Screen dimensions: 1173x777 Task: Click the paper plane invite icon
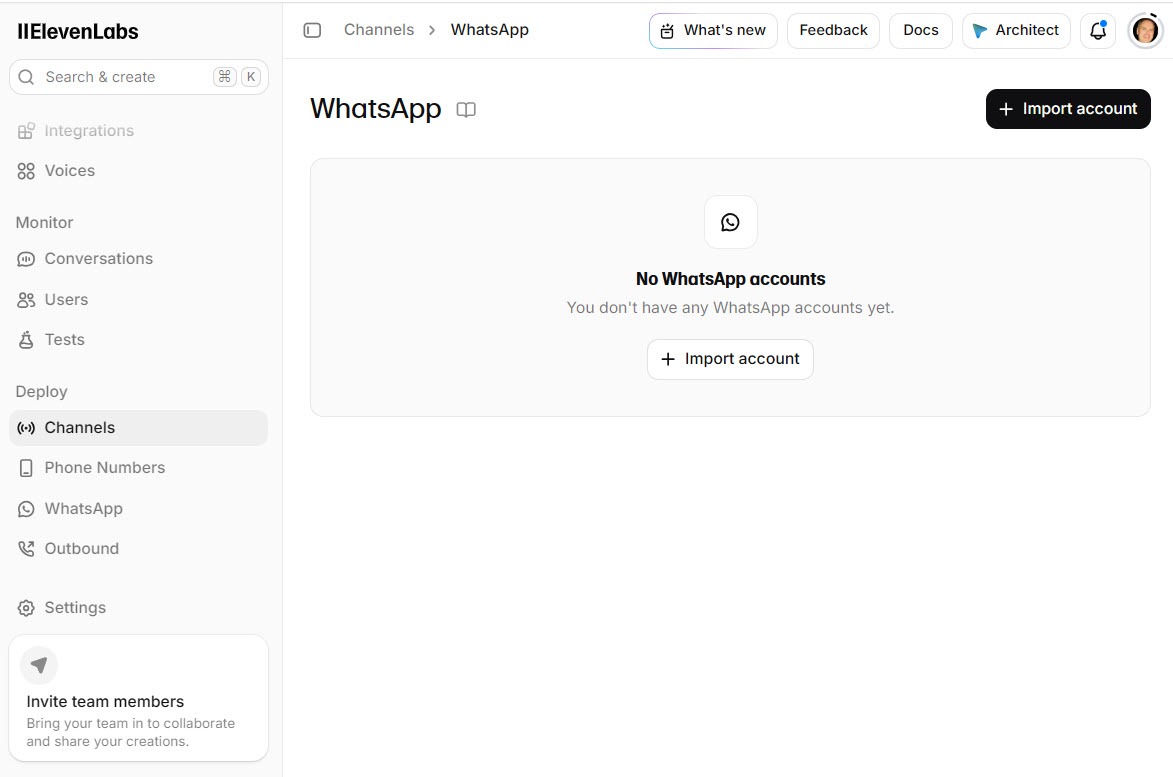tap(39, 665)
